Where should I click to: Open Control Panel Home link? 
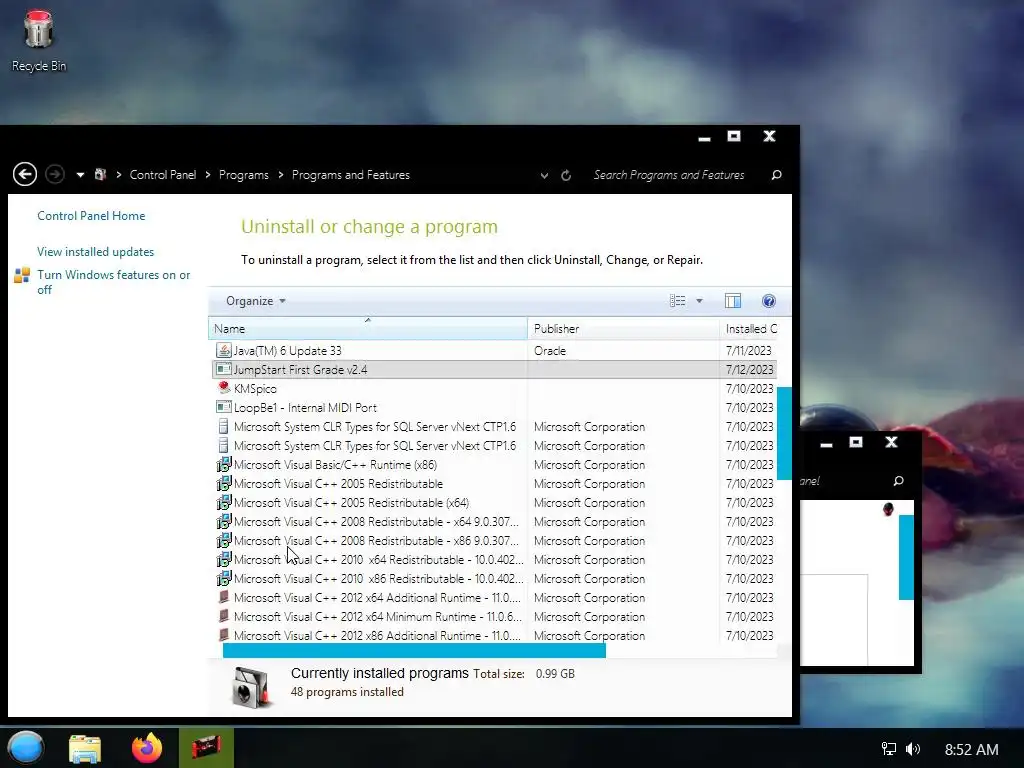point(91,216)
